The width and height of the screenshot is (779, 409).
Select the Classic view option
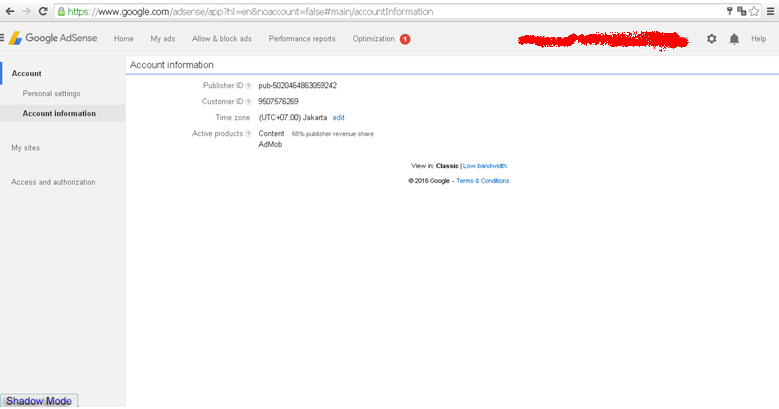click(x=447, y=166)
